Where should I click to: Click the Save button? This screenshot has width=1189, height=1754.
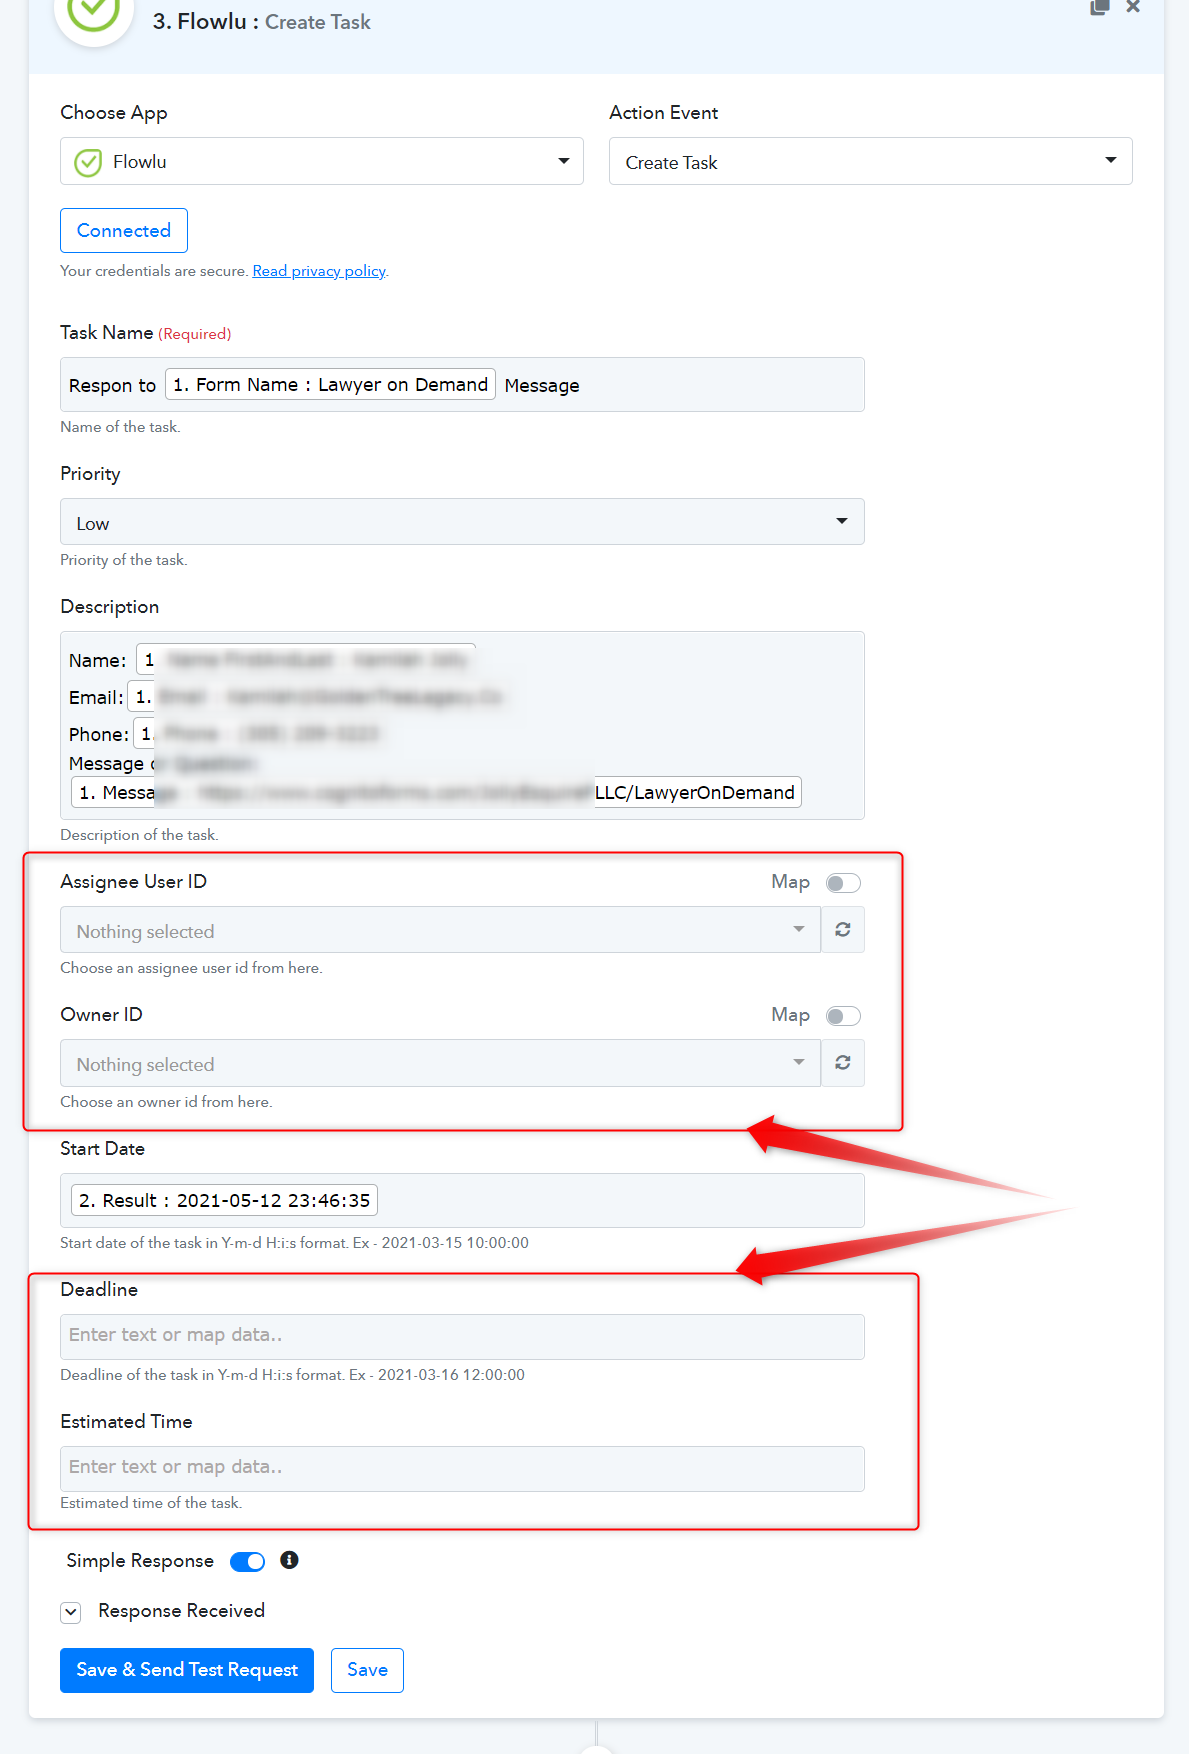pos(367,1670)
